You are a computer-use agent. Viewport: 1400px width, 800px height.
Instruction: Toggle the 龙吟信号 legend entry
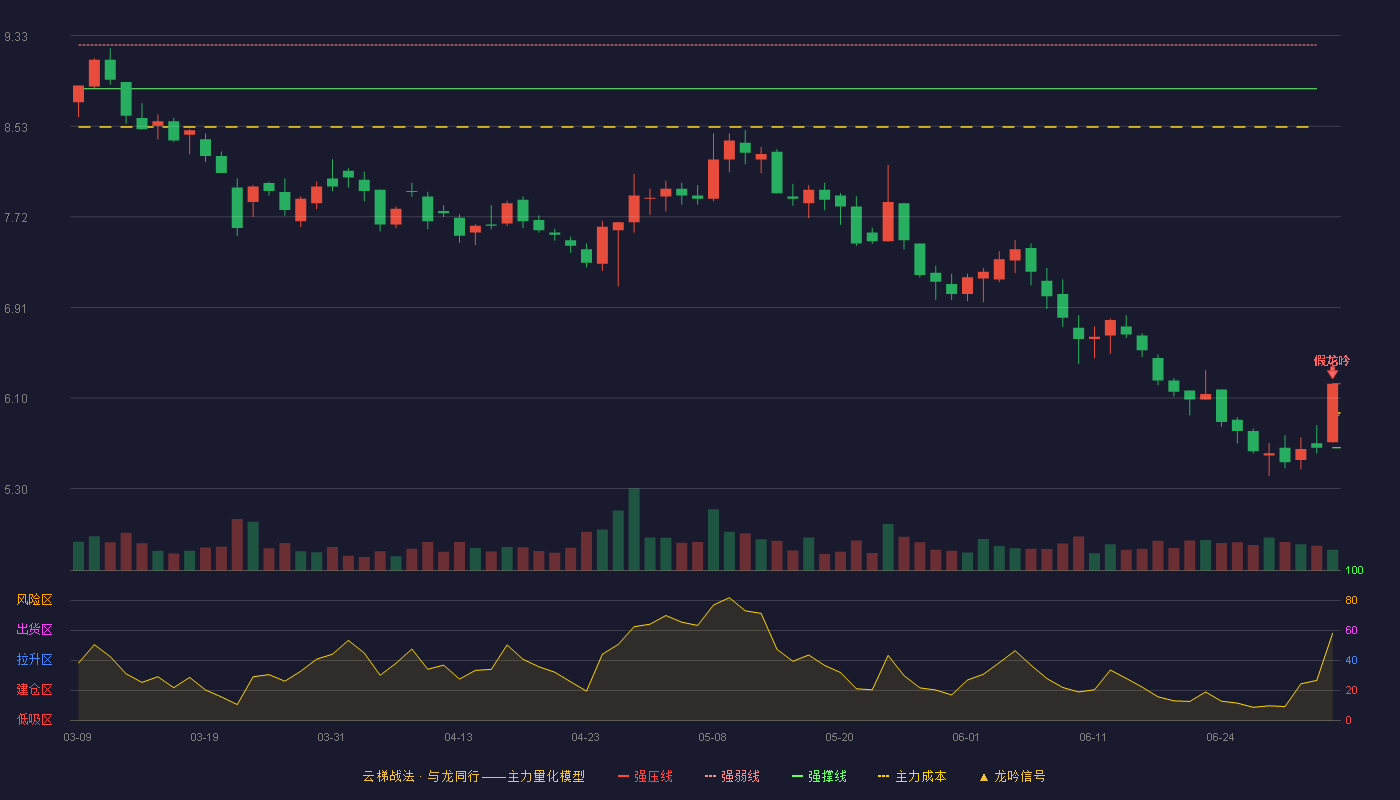pyautogui.click(x=1012, y=776)
